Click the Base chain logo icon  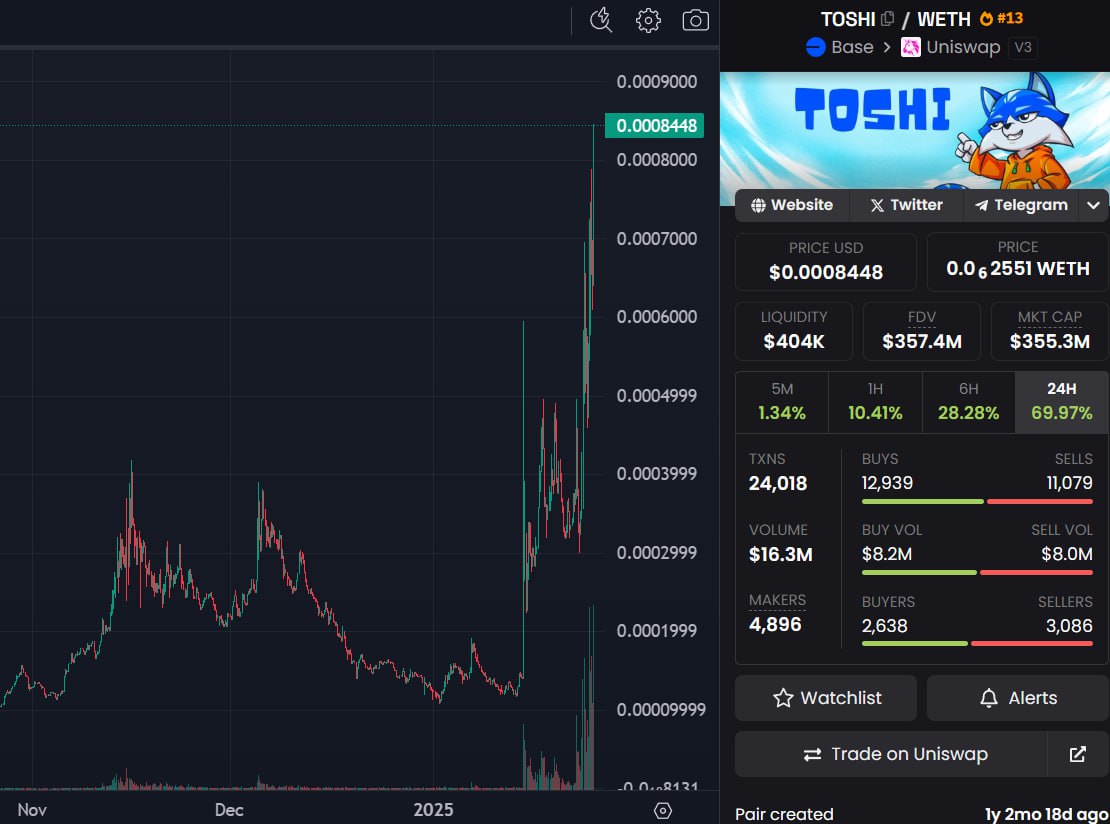coord(816,47)
